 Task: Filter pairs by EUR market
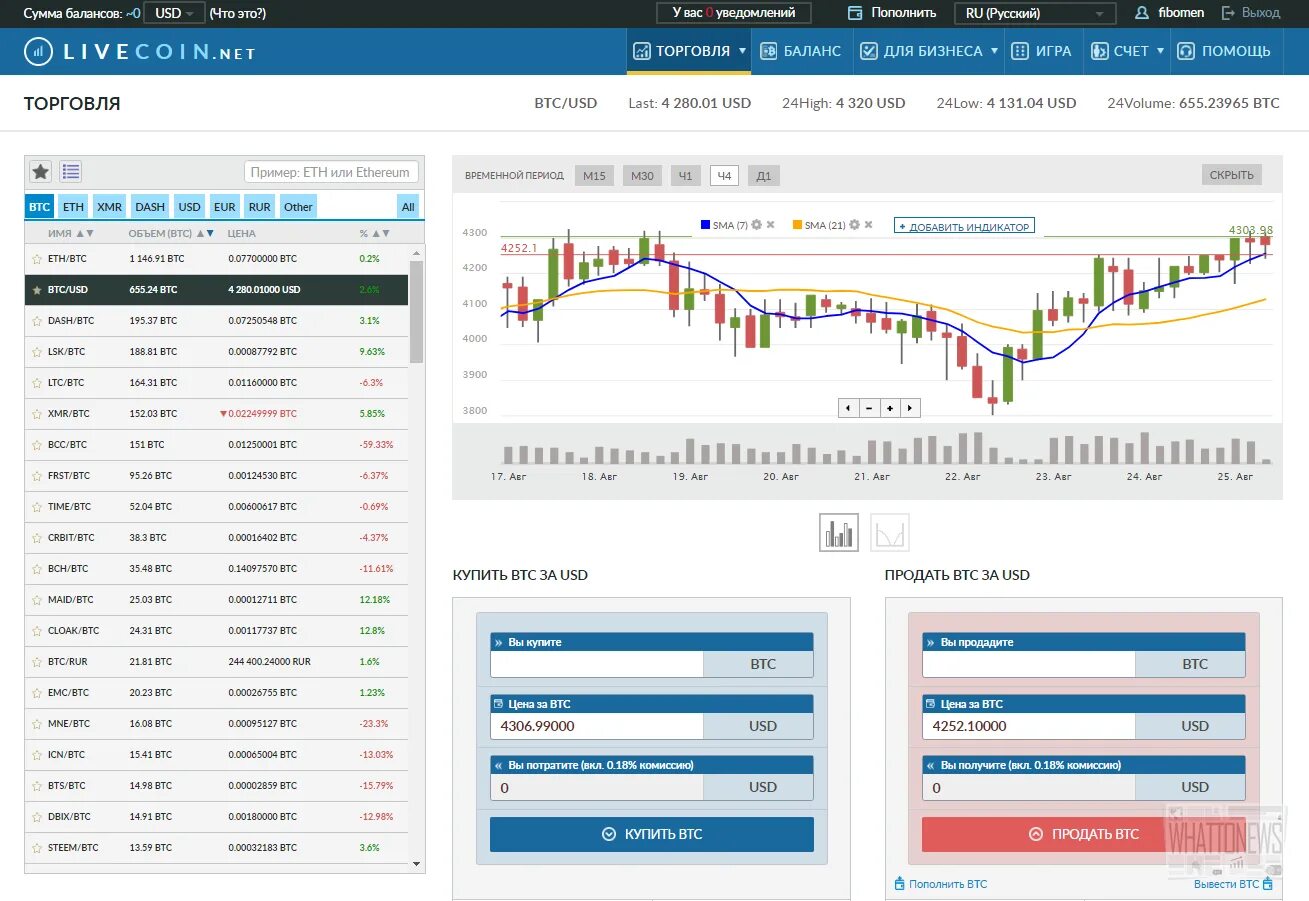225,207
